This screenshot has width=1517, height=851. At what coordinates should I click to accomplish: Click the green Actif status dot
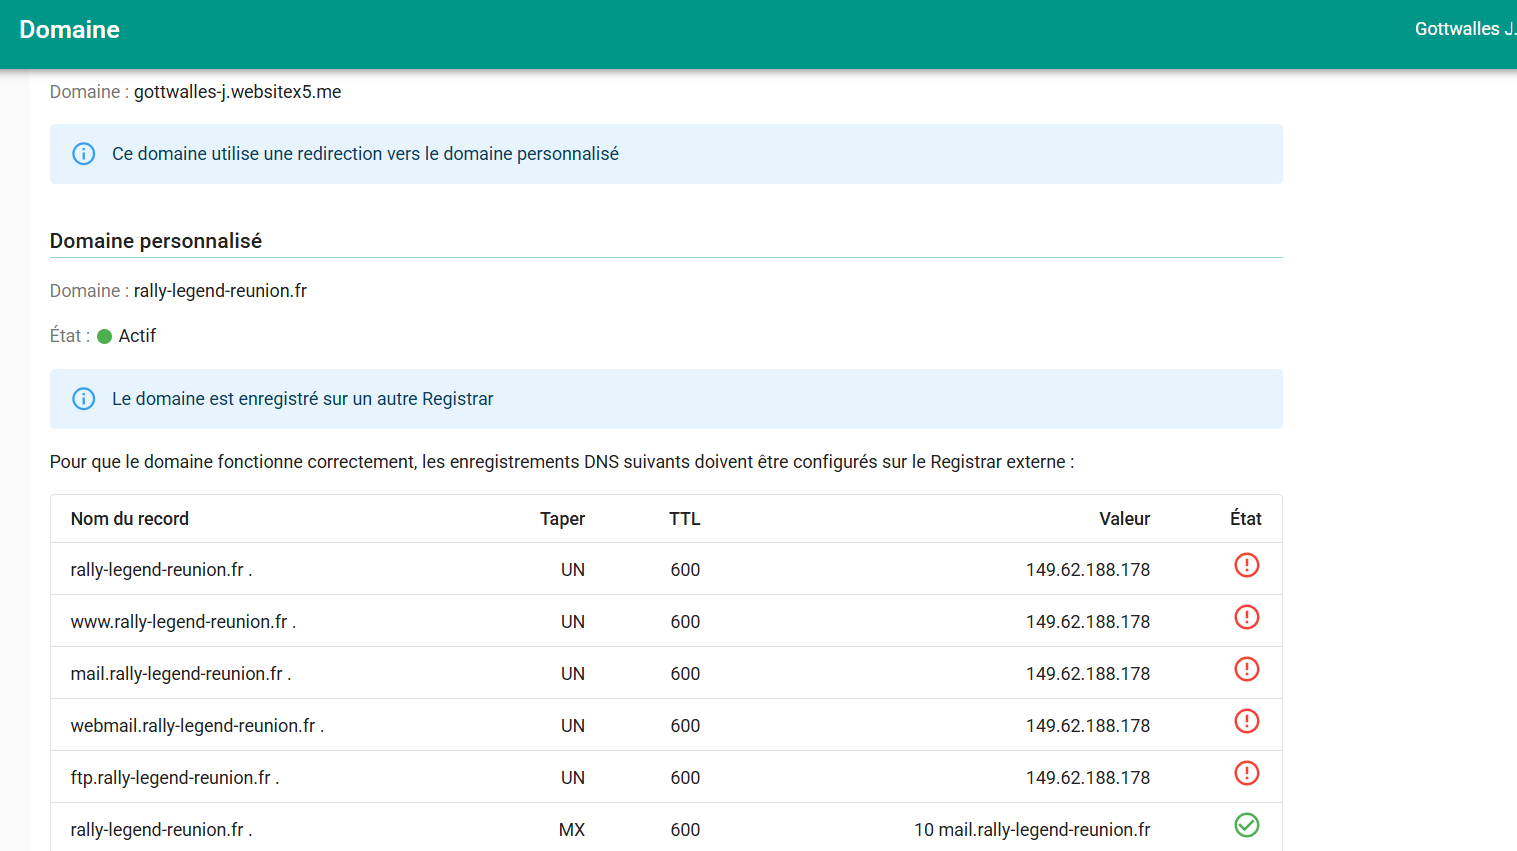[x=104, y=337]
